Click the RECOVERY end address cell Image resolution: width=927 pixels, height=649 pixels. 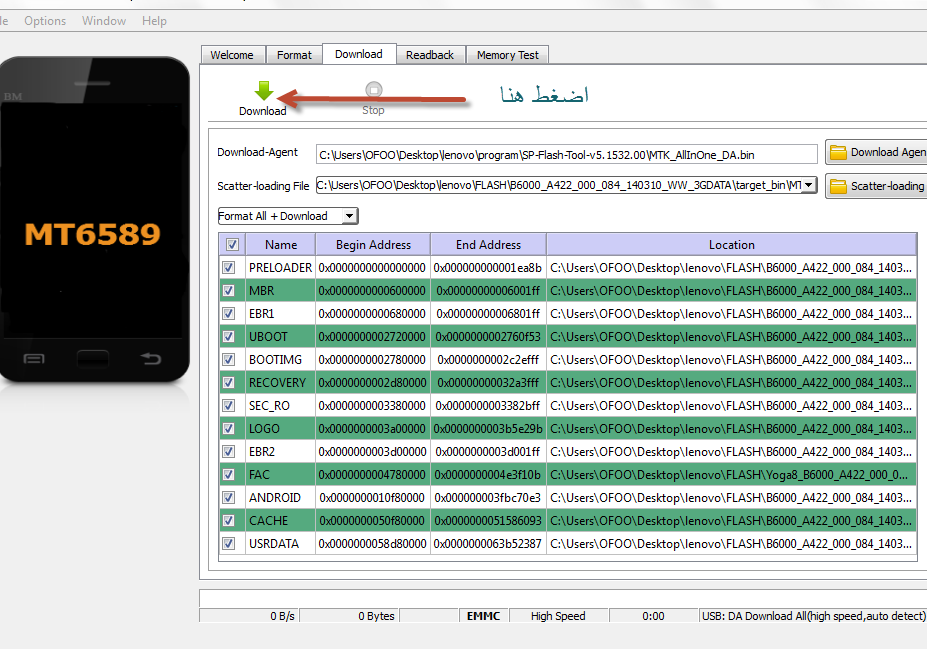click(488, 383)
